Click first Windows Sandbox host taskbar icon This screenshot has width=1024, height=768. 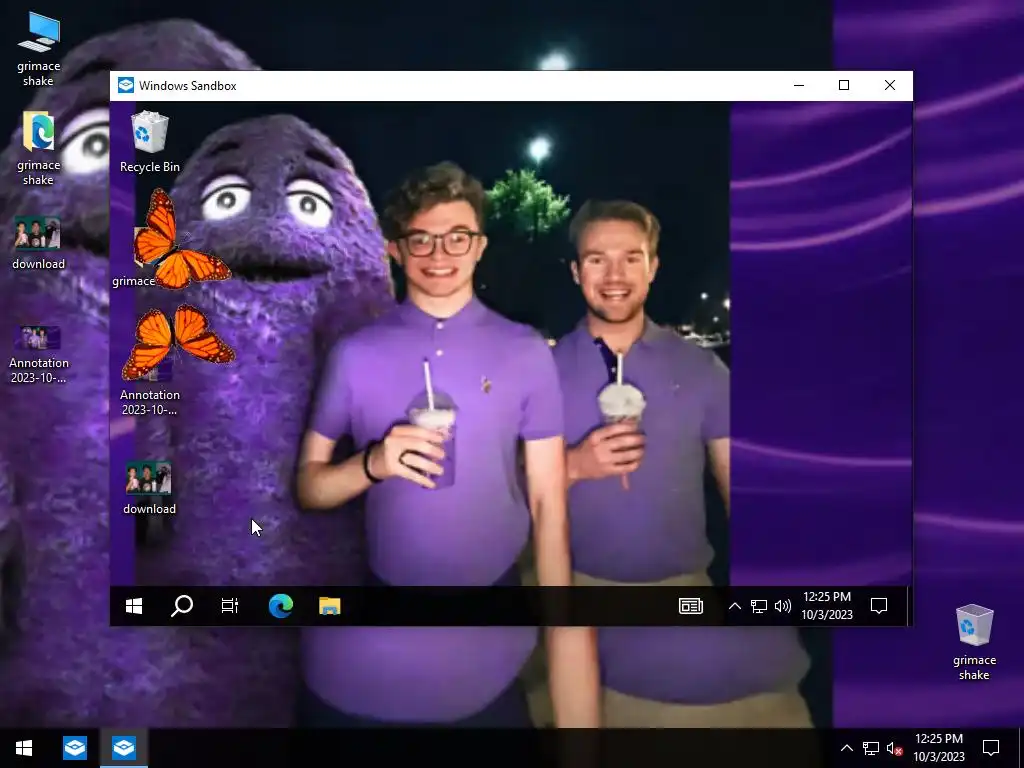(74, 748)
